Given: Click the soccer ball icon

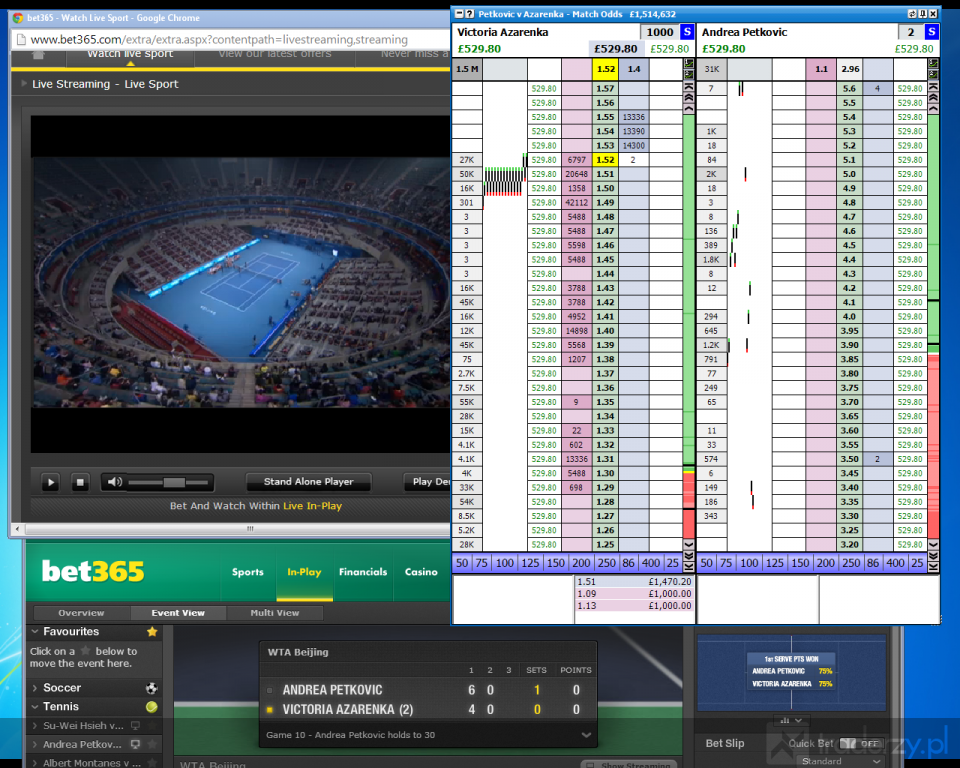Looking at the screenshot, I should point(151,688).
